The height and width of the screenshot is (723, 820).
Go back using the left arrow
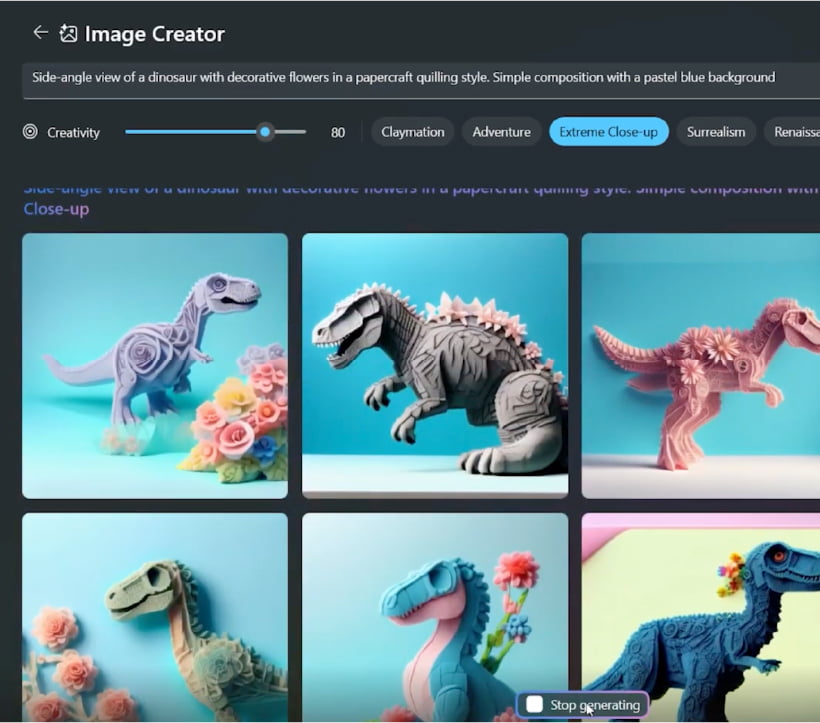(40, 33)
